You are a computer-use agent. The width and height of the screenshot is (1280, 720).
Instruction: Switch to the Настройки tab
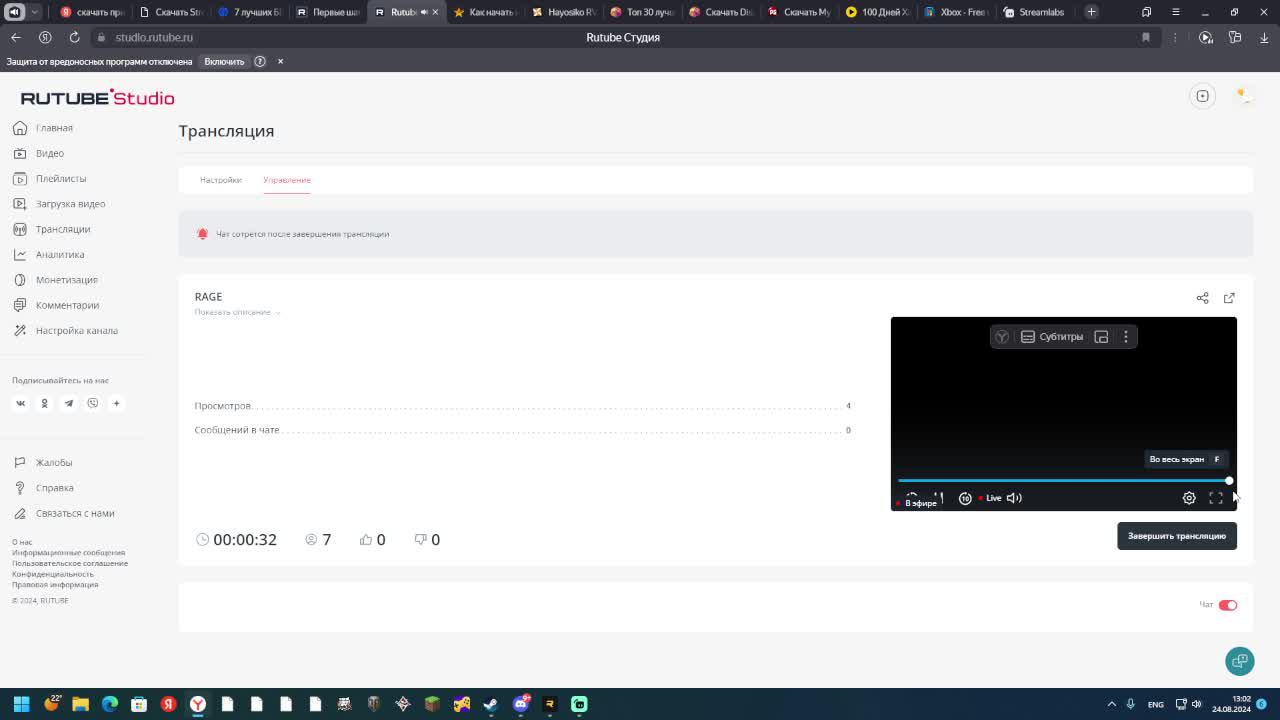(220, 180)
